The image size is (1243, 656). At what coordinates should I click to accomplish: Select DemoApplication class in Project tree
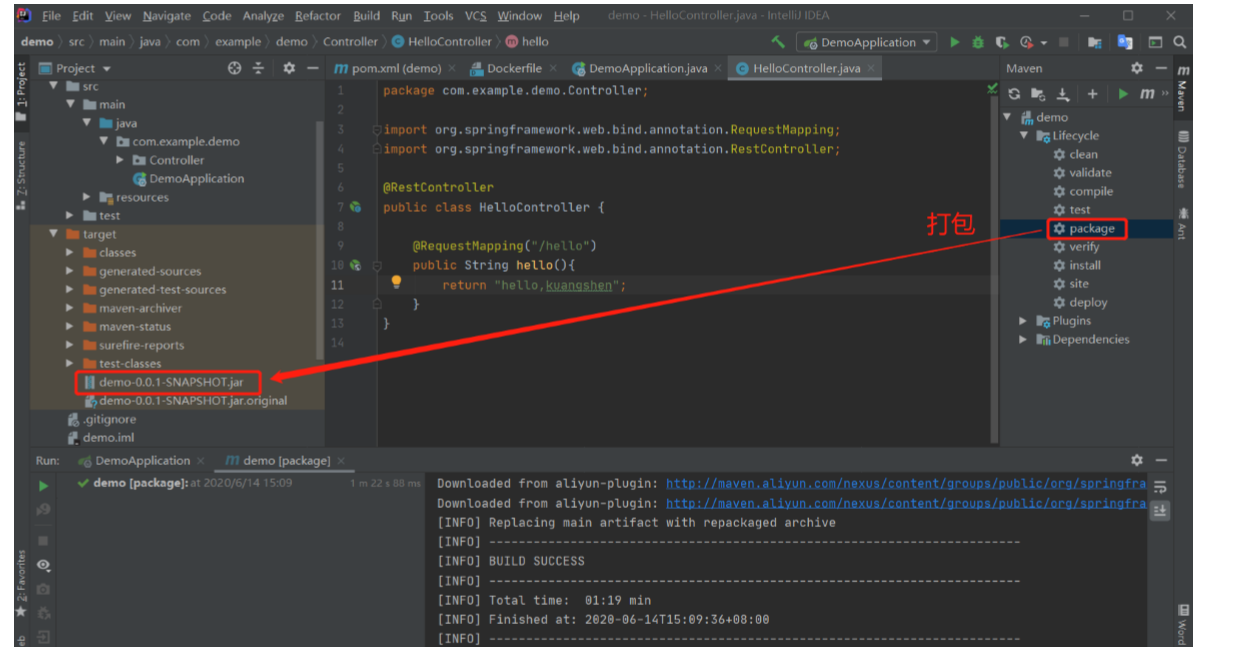coord(189,179)
